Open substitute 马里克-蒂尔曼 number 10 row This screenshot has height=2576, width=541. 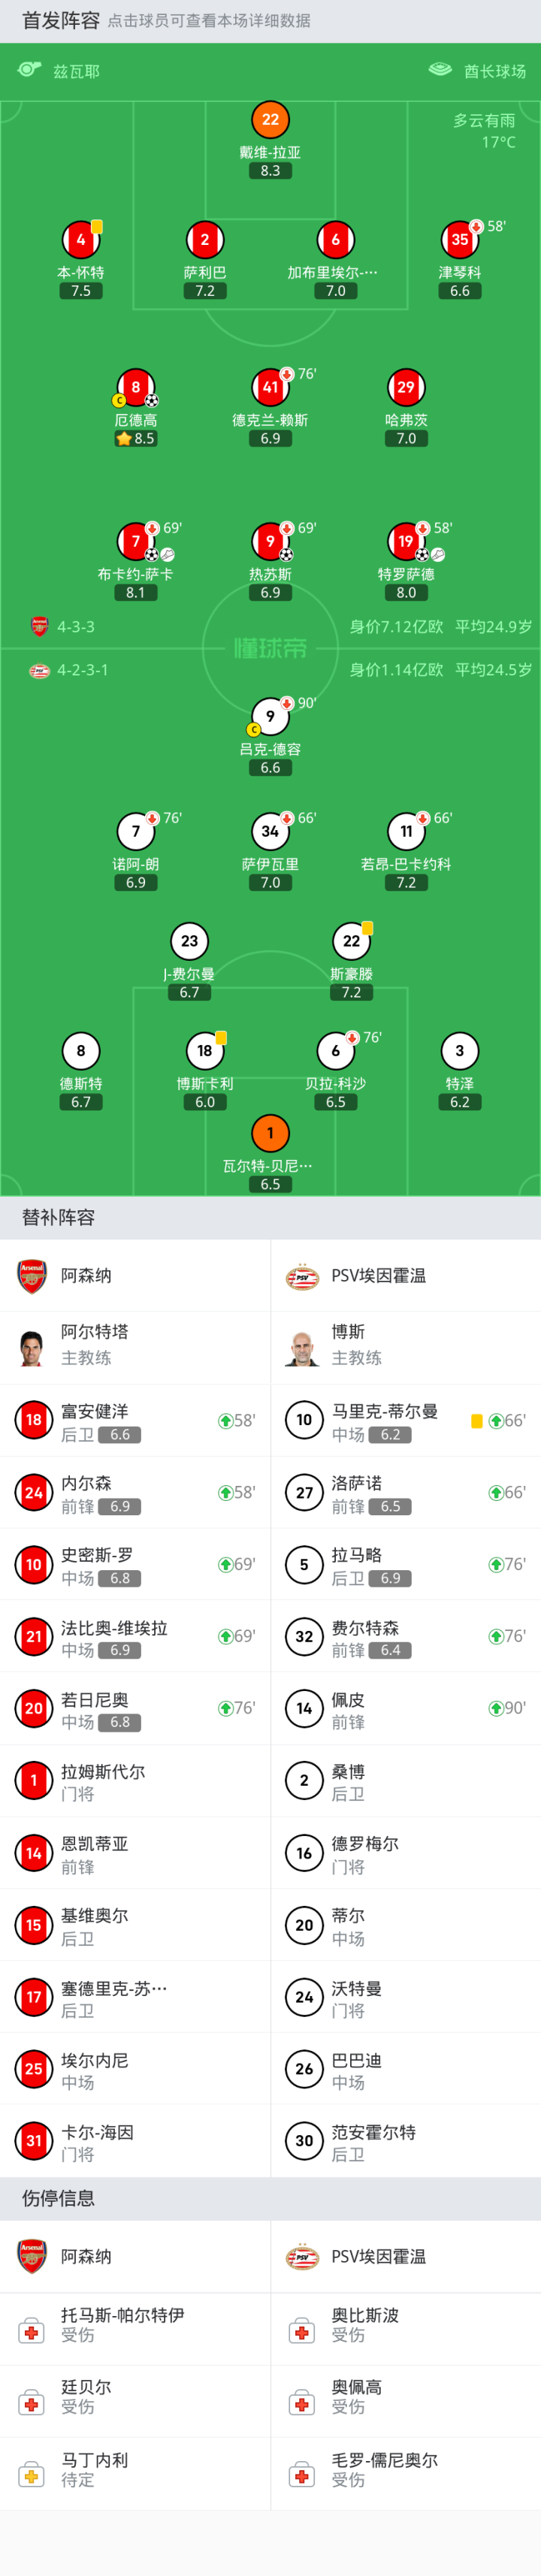tap(405, 1420)
